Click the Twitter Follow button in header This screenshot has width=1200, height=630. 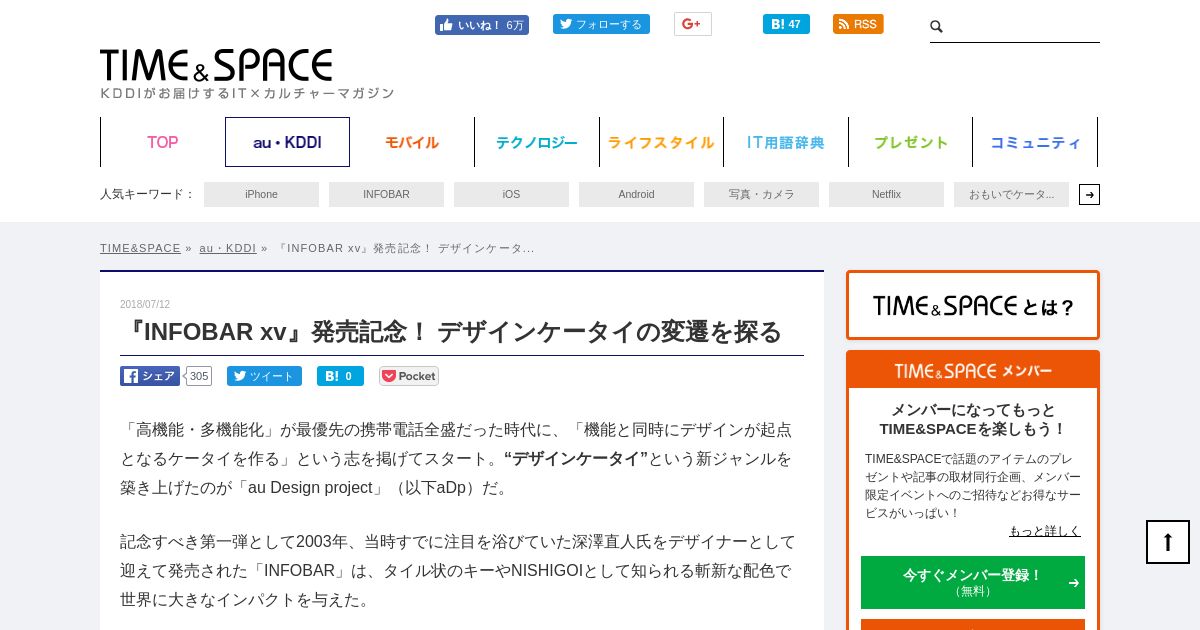click(x=601, y=24)
